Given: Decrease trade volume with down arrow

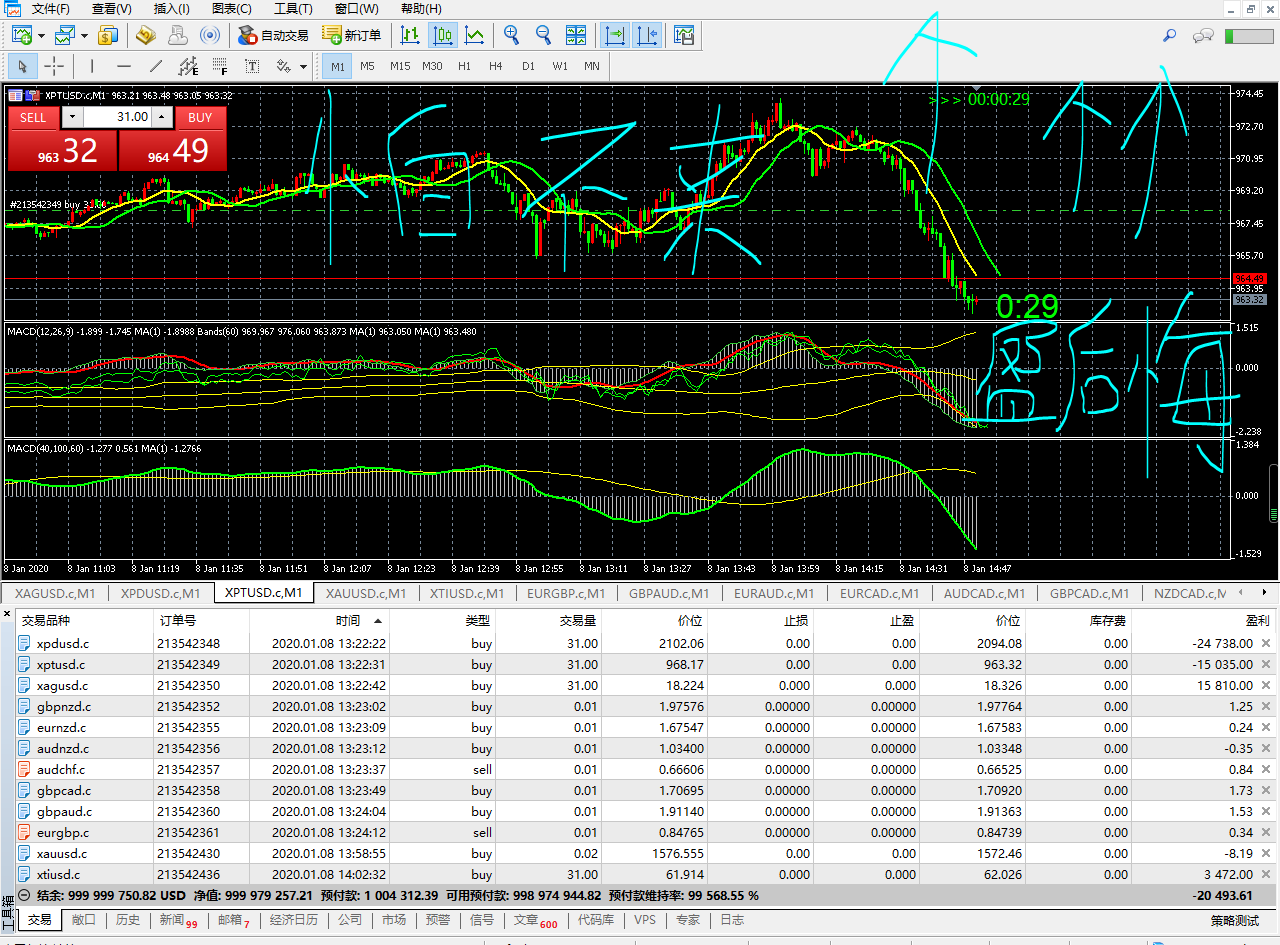Looking at the screenshot, I should [x=72, y=117].
